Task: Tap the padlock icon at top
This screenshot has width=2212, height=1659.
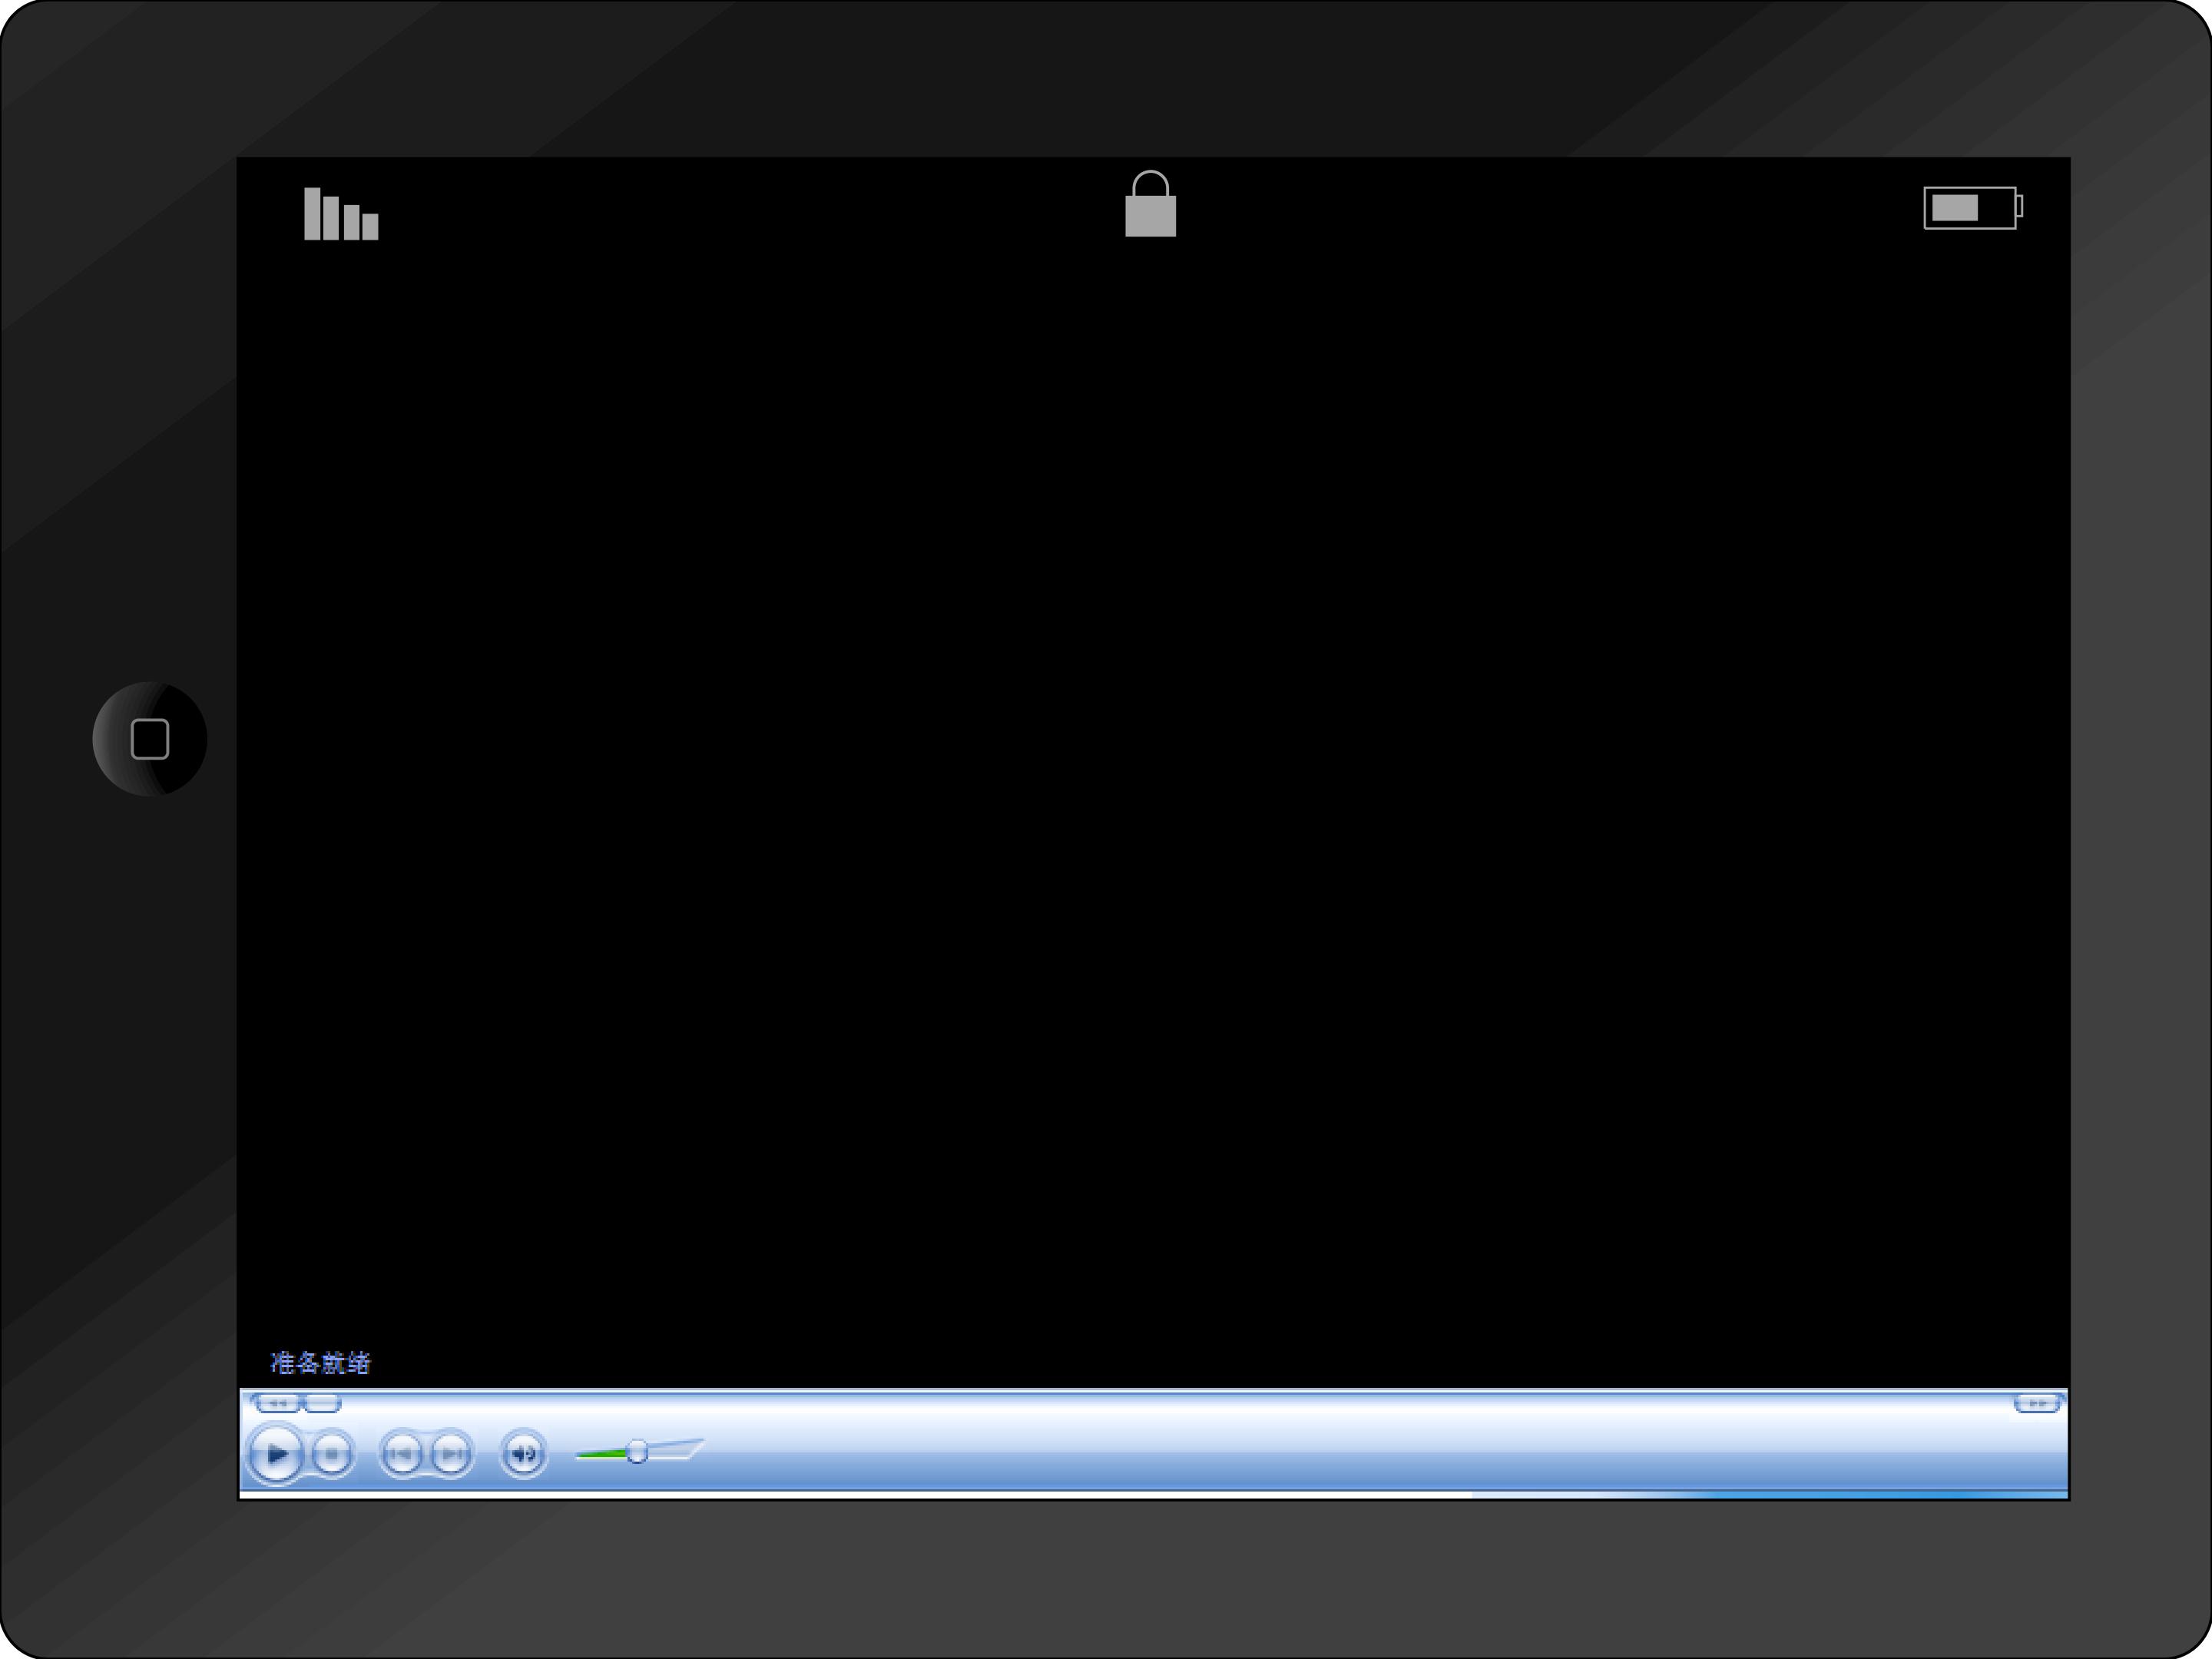Action: pyautogui.click(x=1150, y=206)
